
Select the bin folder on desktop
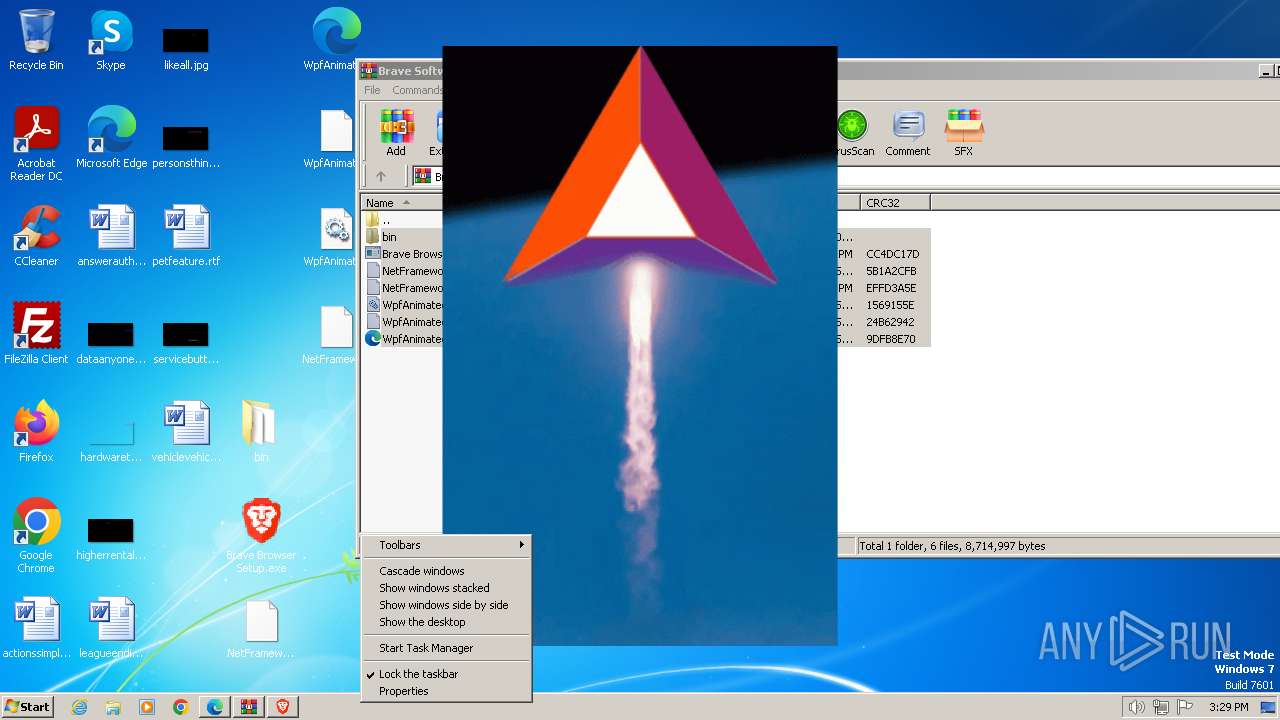coord(260,432)
